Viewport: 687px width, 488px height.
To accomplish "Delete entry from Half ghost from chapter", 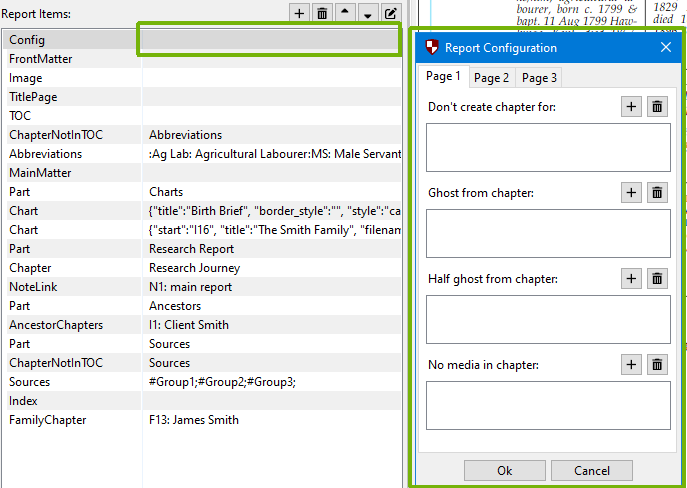I will pyautogui.click(x=657, y=279).
